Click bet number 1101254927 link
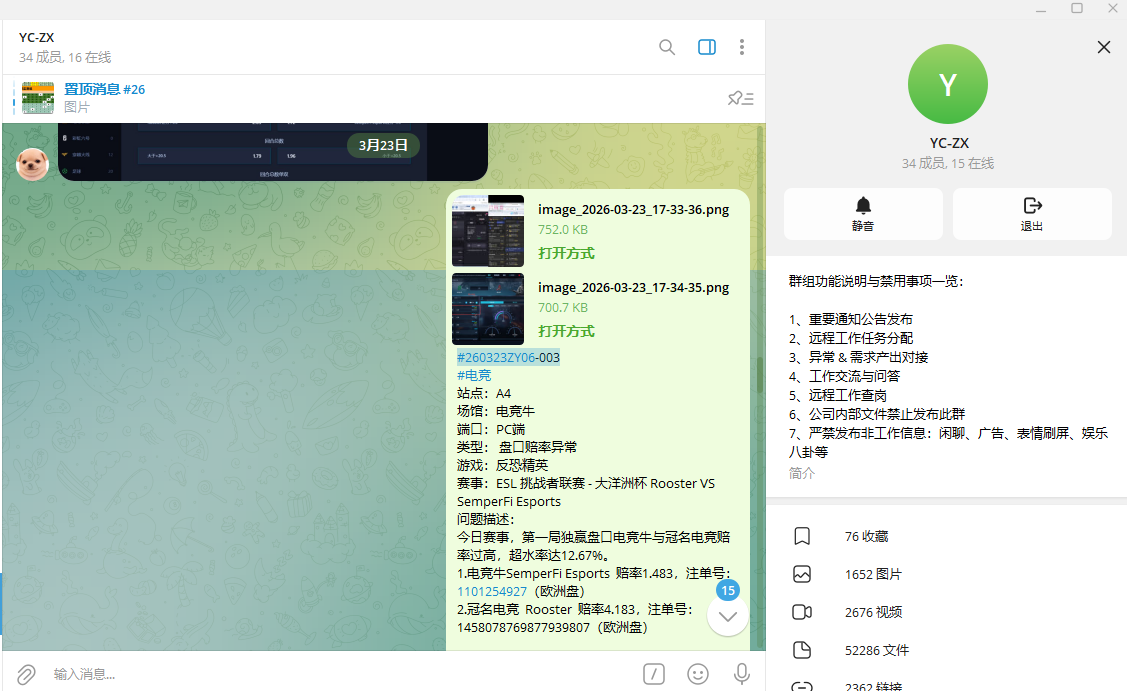The image size is (1127, 691). point(492,591)
